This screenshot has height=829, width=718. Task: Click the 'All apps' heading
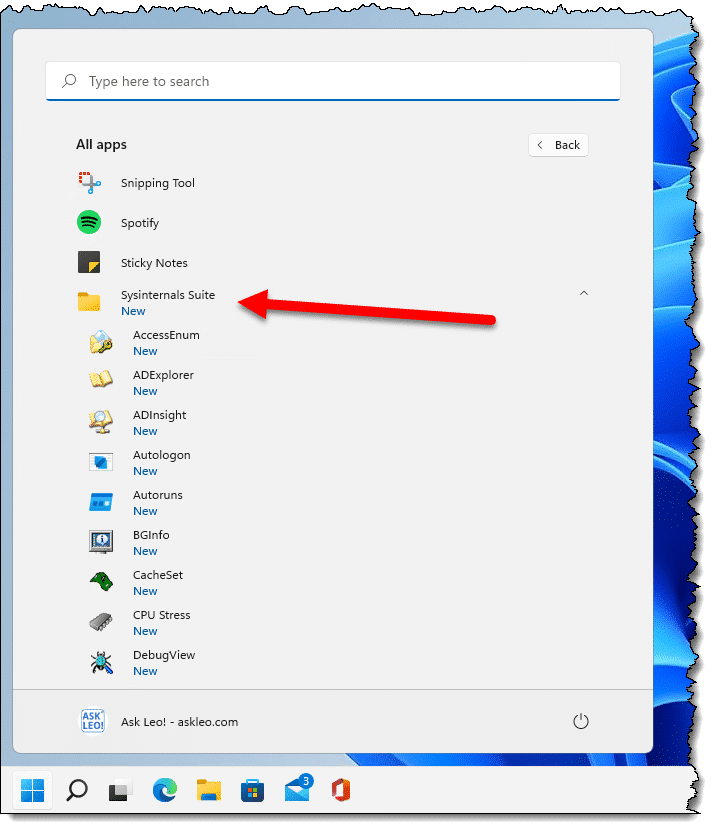[101, 145]
